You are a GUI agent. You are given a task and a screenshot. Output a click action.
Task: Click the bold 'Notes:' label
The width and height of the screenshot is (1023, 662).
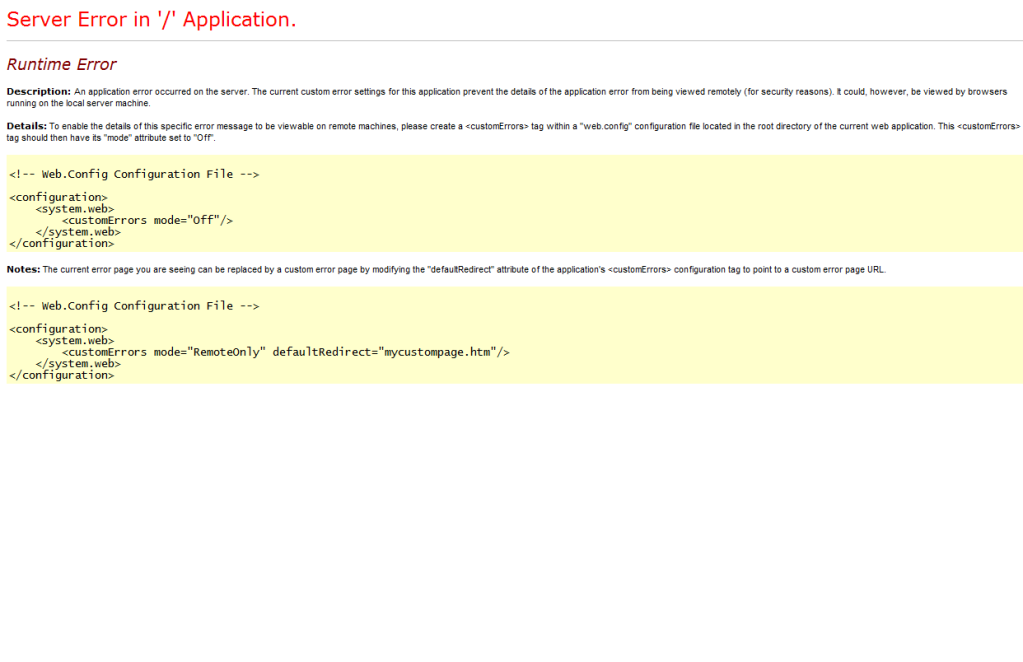tap(23, 269)
